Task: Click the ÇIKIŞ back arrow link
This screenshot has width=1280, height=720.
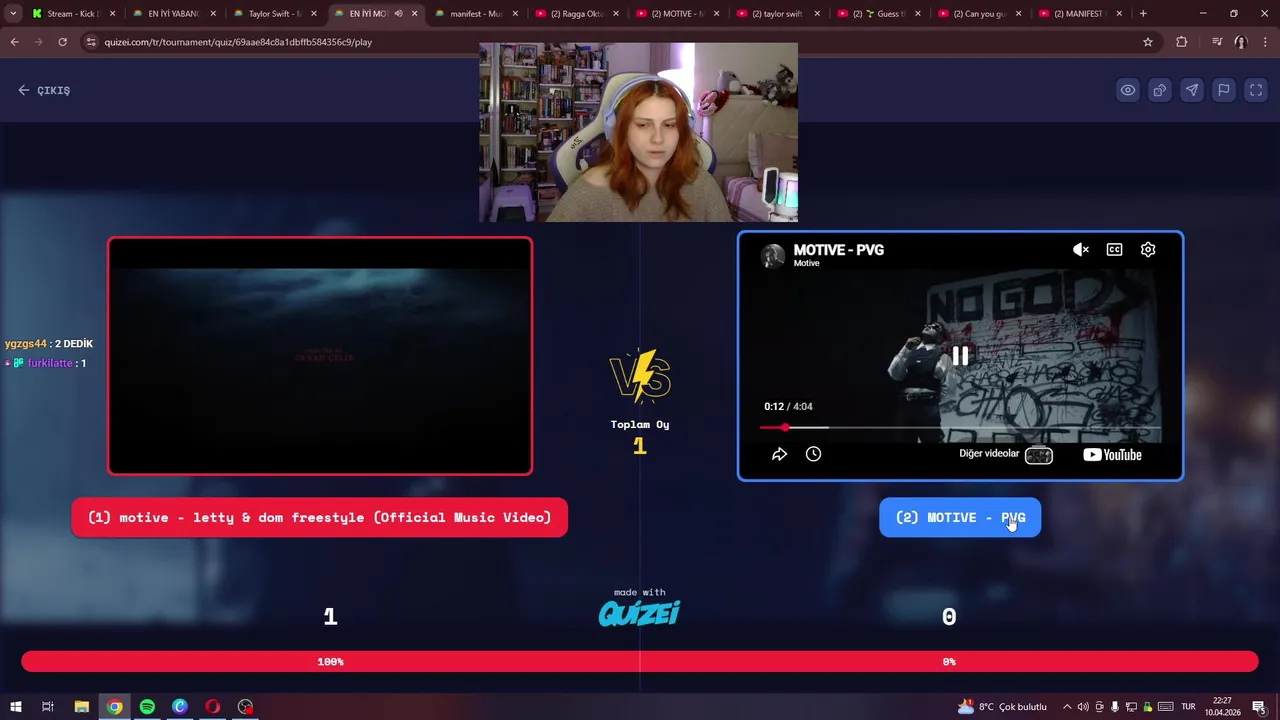Action: pyautogui.click(x=44, y=90)
